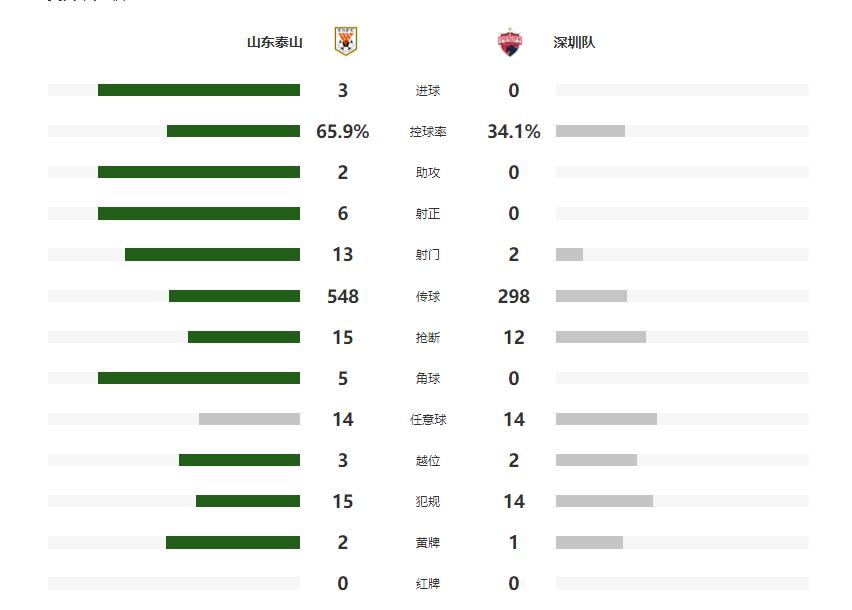Click the 控球率 possession stat label

pos(428,132)
